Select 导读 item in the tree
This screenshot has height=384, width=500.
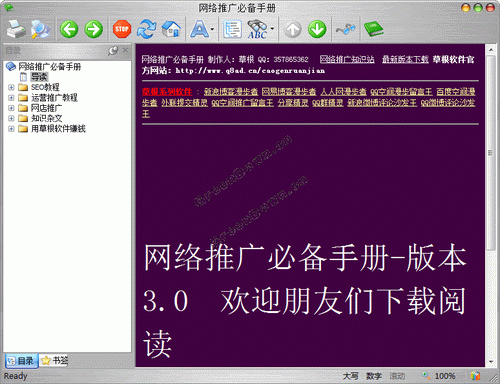39,77
